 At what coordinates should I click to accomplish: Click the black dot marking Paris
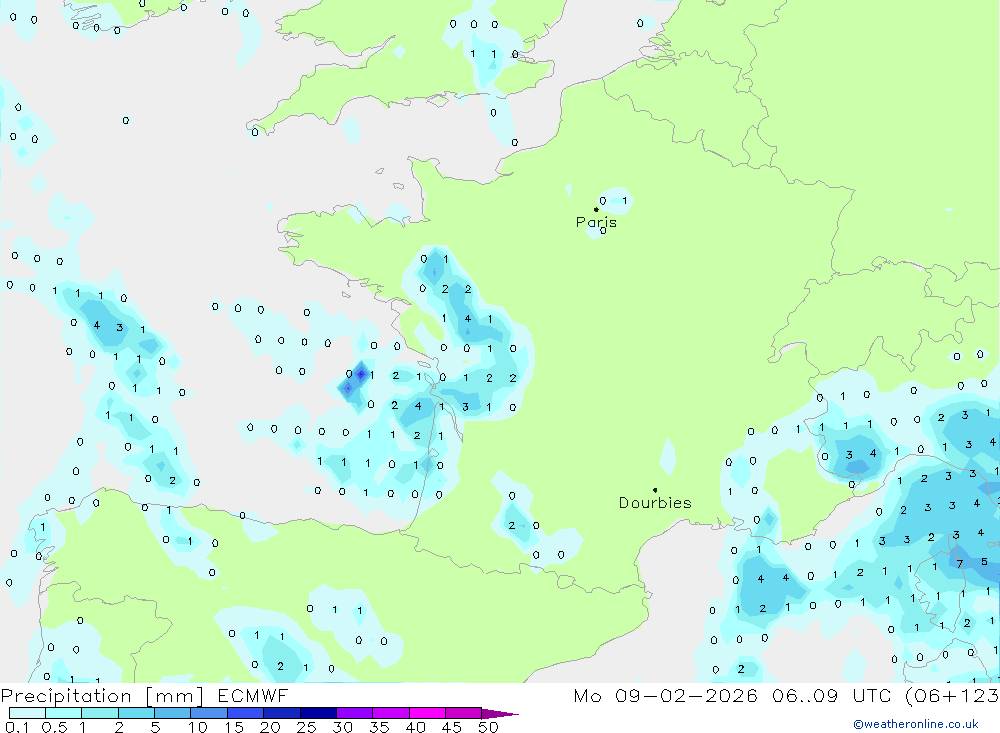click(x=596, y=209)
